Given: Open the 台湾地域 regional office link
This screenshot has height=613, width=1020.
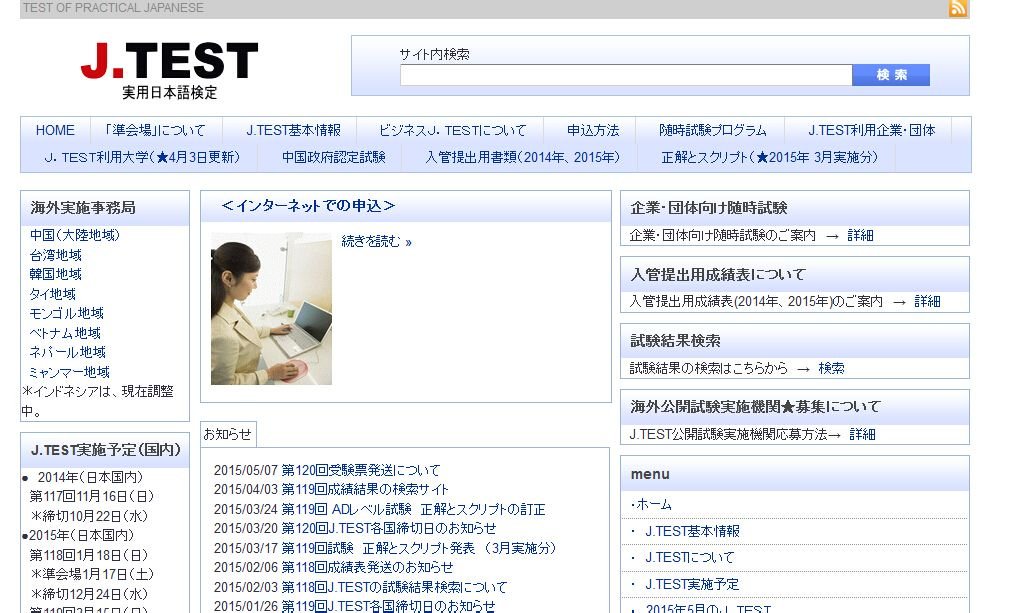Looking at the screenshot, I should 55,254.
